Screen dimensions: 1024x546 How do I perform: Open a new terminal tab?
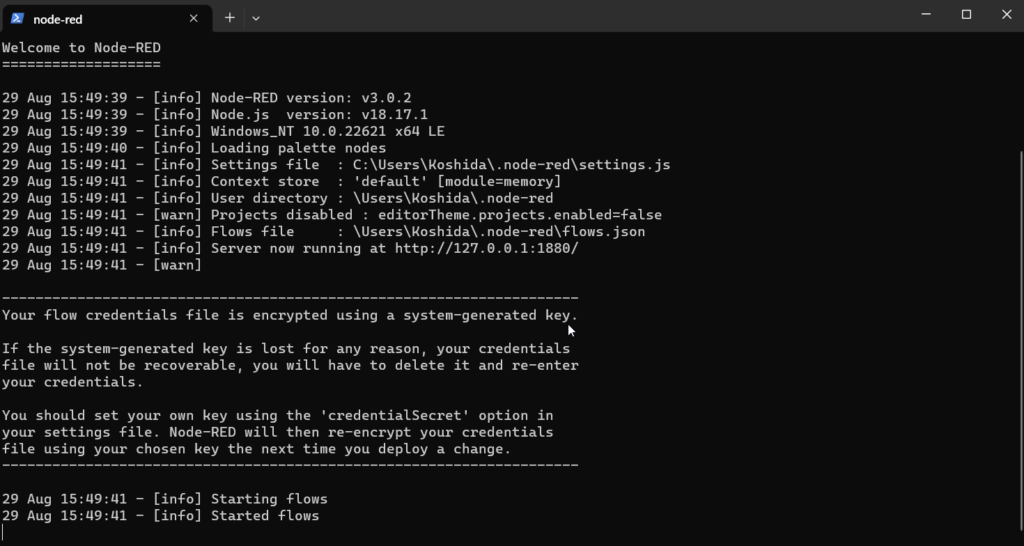pos(229,17)
